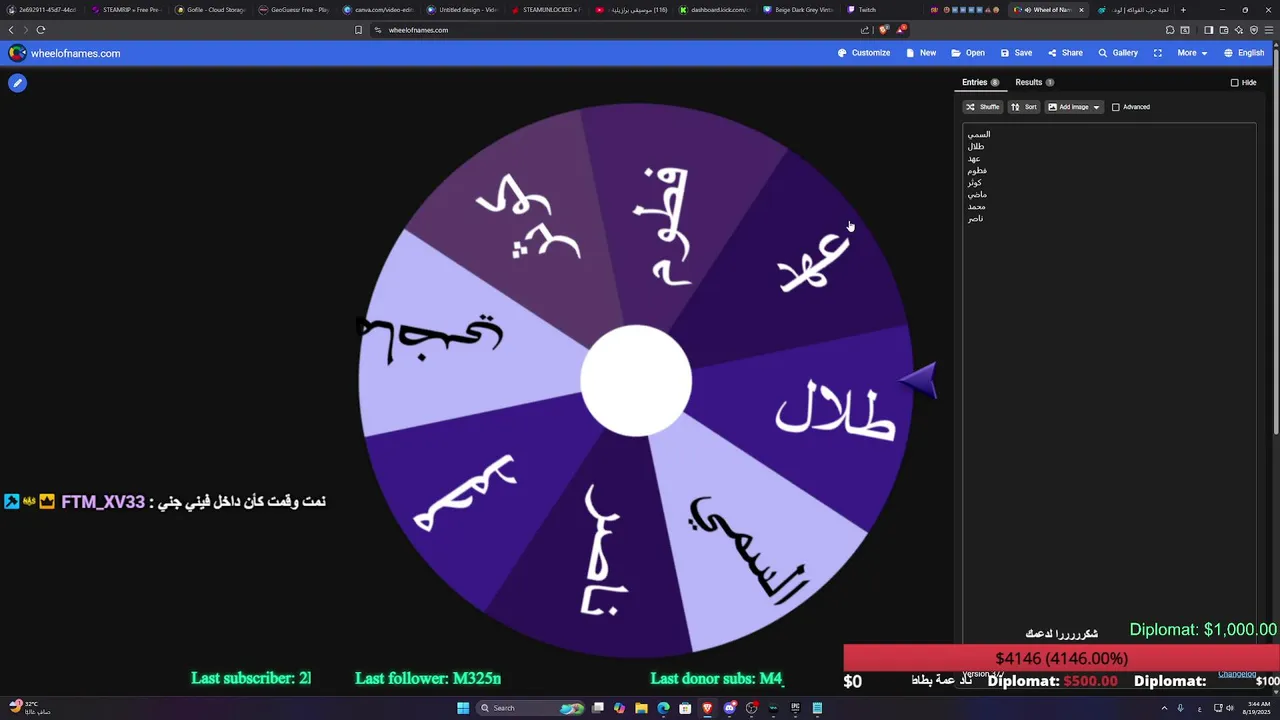Switch to the Results tab

[1034, 82]
